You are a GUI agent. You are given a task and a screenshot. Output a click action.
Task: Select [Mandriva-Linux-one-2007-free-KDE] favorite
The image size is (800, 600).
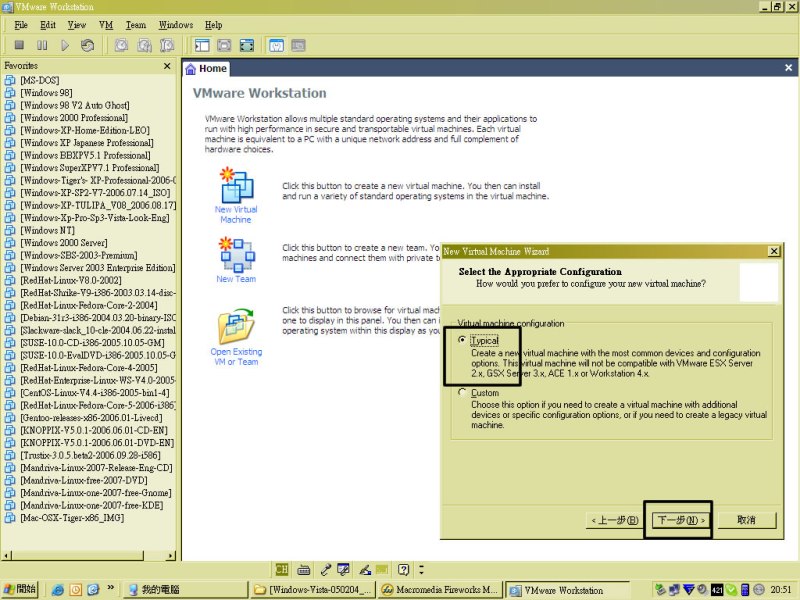point(92,505)
